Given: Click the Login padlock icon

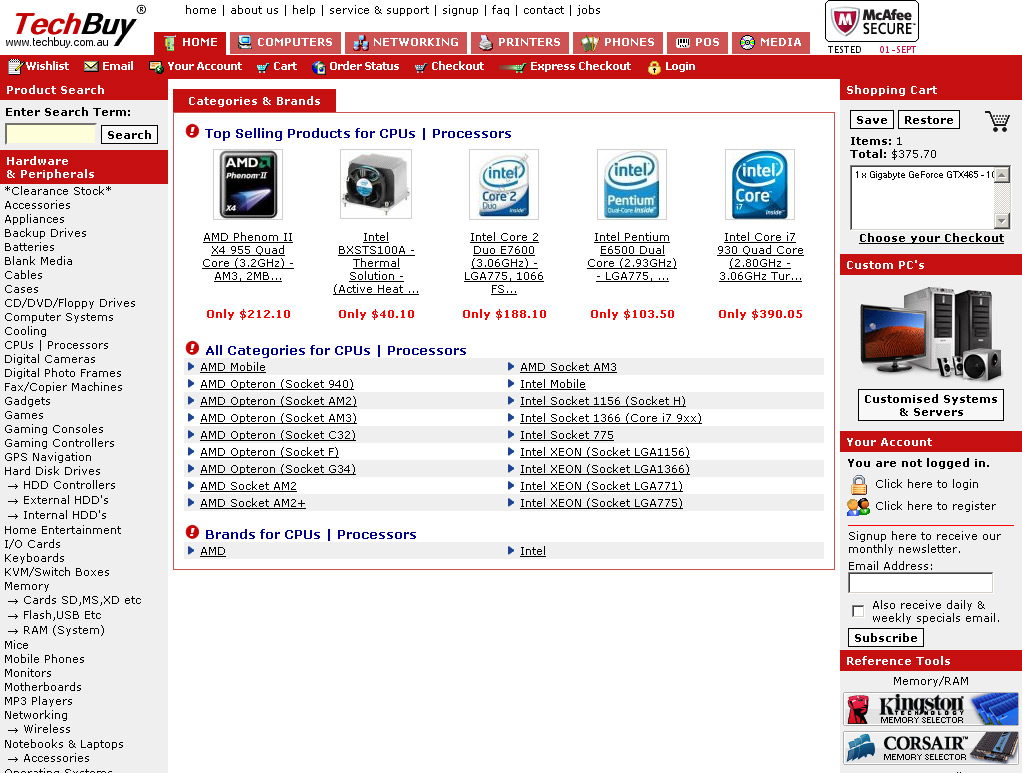Looking at the screenshot, I should (654, 67).
